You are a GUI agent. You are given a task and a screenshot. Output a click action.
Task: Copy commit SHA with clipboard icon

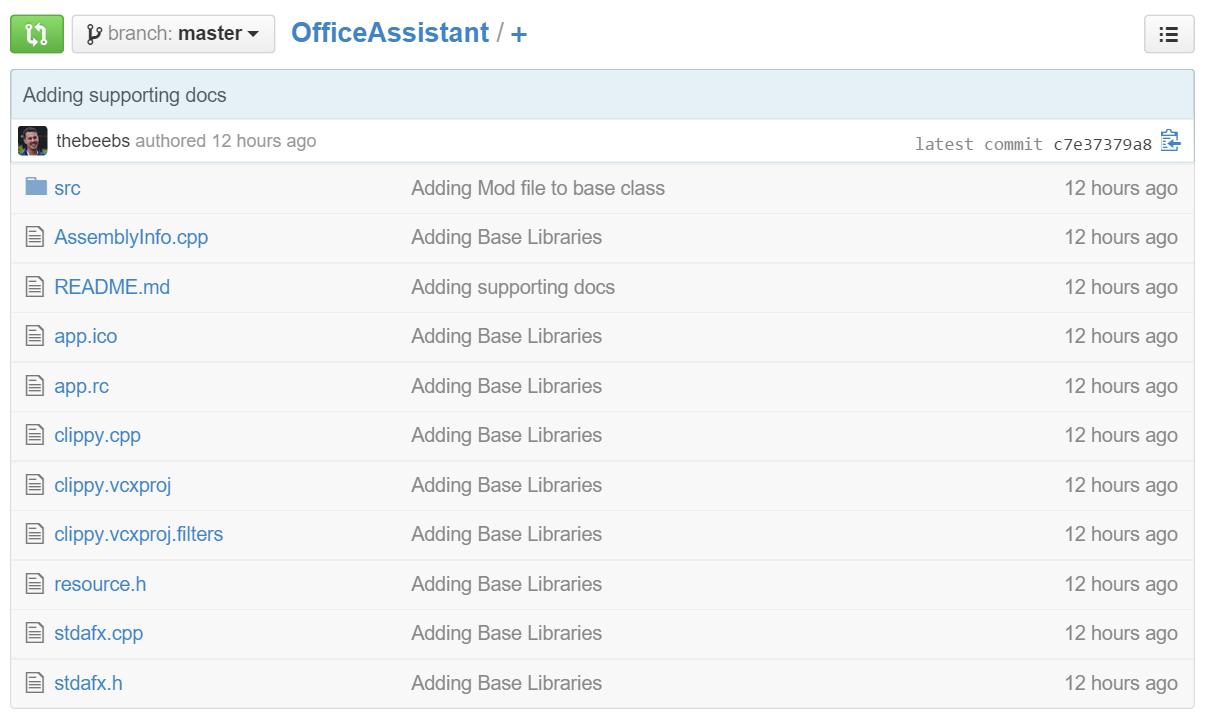(1171, 141)
